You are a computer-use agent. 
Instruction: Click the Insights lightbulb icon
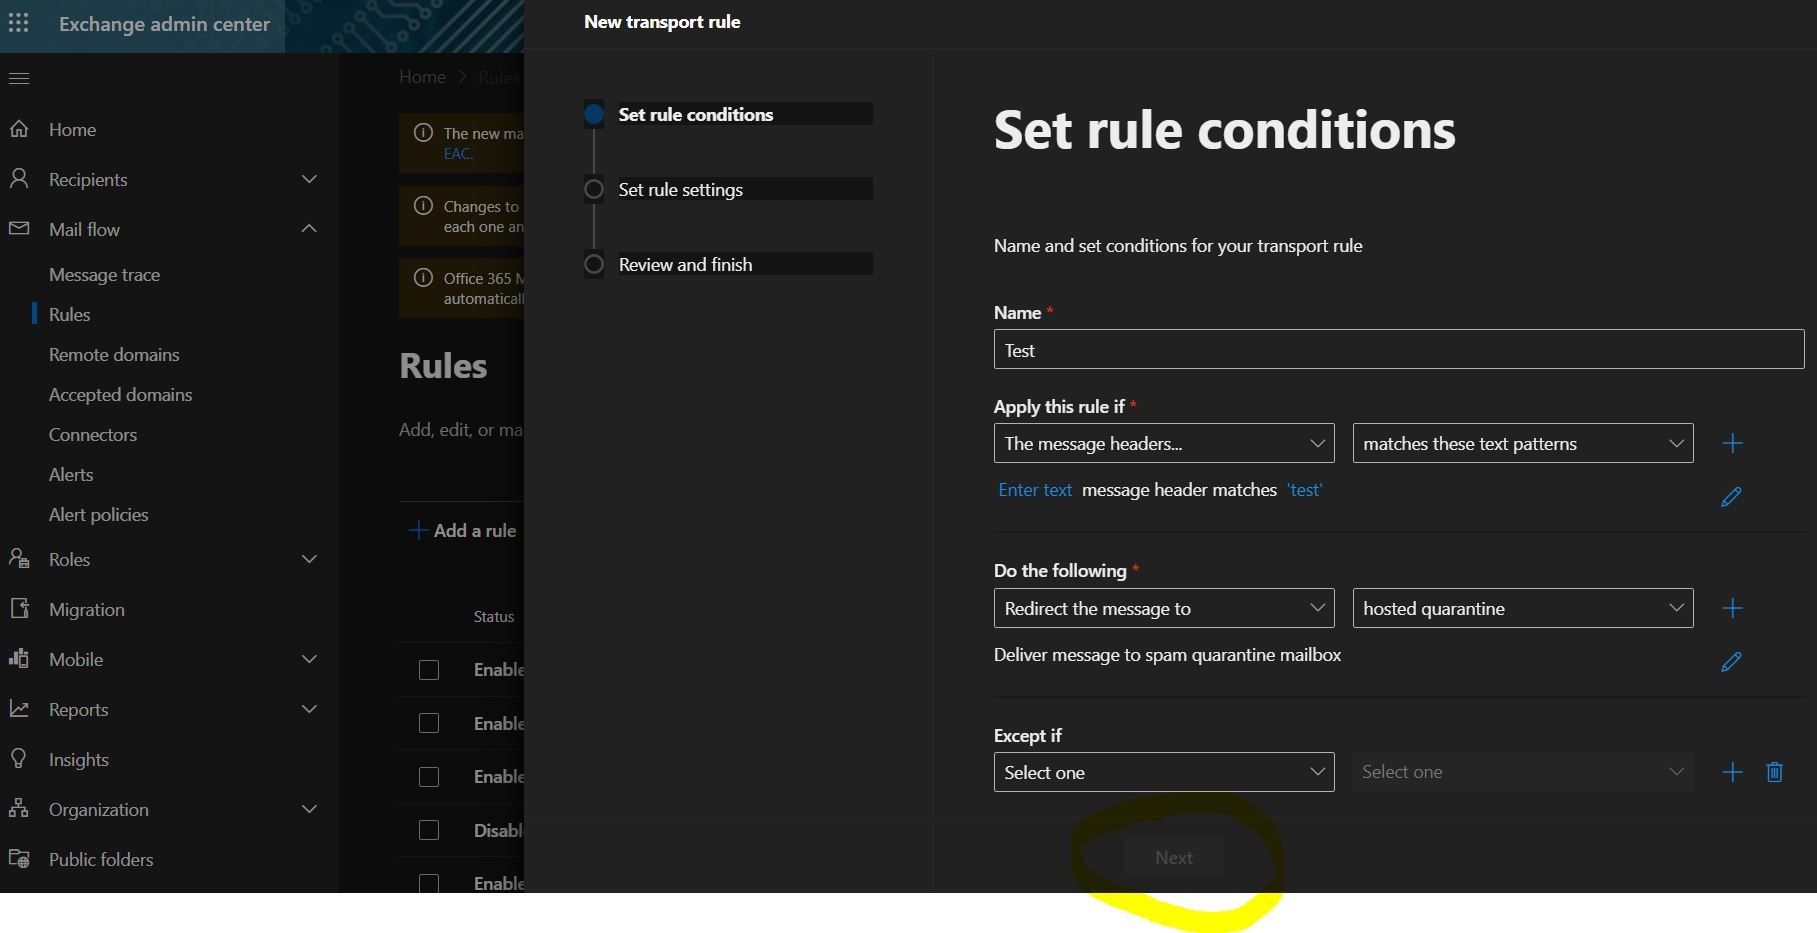(19, 759)
